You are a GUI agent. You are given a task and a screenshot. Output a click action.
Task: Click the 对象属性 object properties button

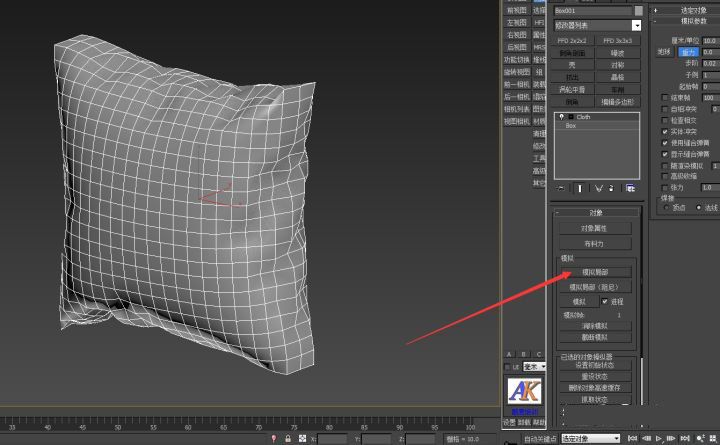point(595,228)
